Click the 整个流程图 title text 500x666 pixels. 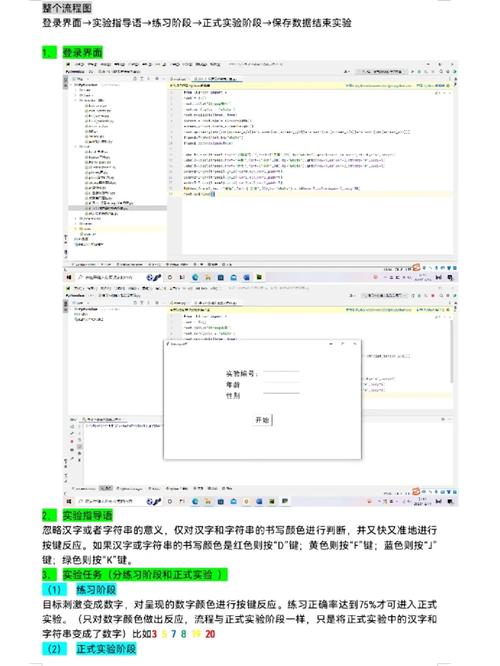67,8
